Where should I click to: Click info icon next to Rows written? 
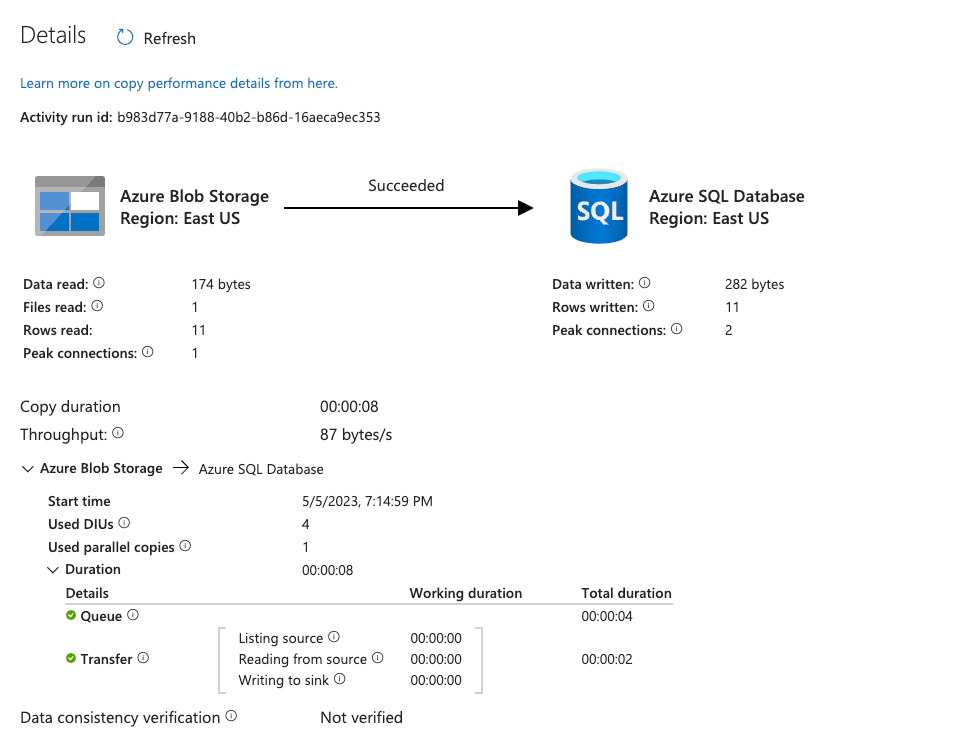pyautogui.click(x=648, y=307)
